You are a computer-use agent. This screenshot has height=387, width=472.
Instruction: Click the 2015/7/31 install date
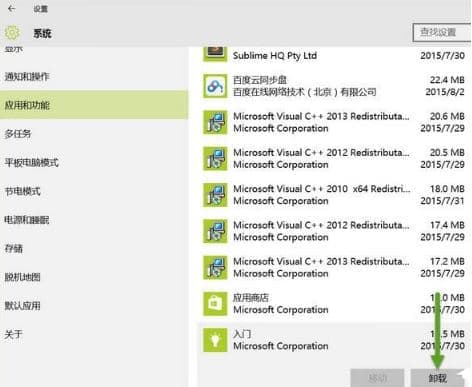click(442, 201)
